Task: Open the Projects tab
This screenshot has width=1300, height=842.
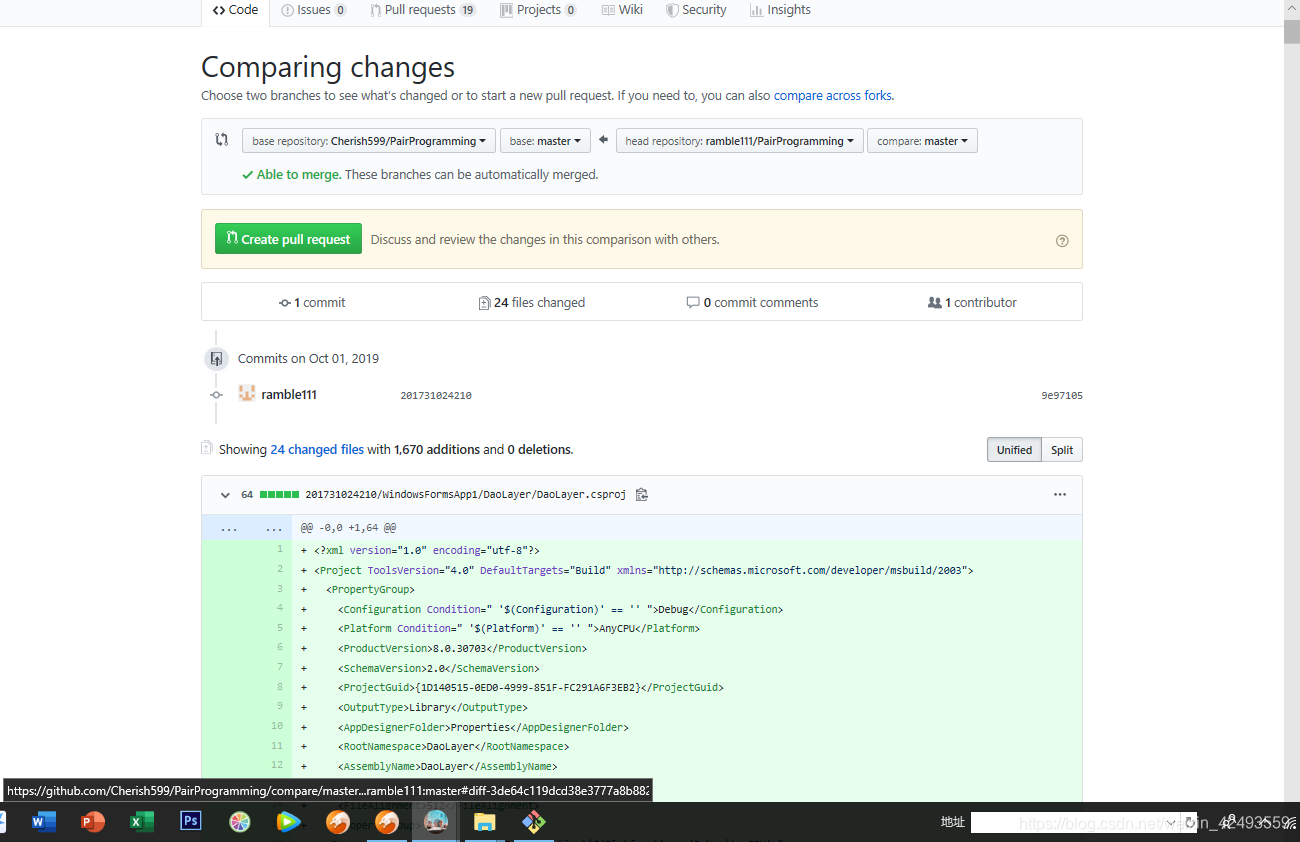Action: 540,10
